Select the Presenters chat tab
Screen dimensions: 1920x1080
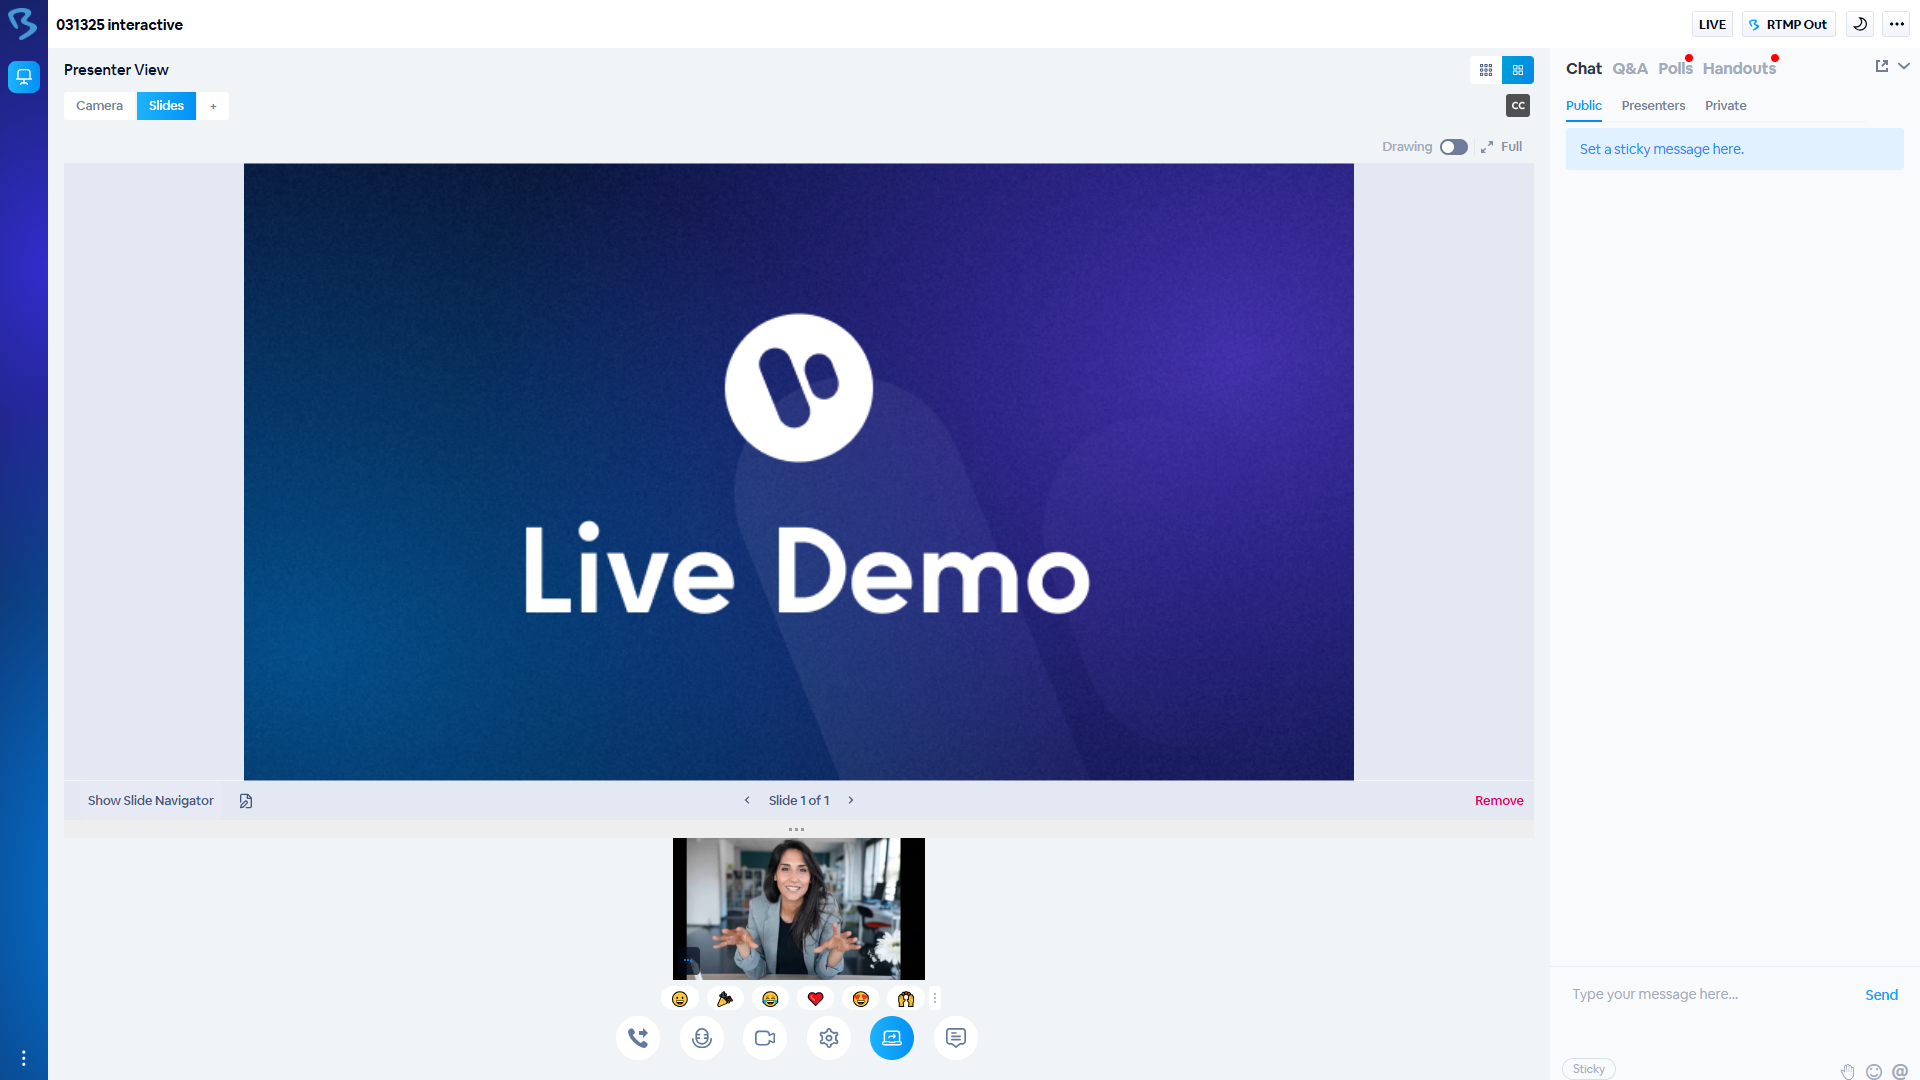[x=1653, y=106]
